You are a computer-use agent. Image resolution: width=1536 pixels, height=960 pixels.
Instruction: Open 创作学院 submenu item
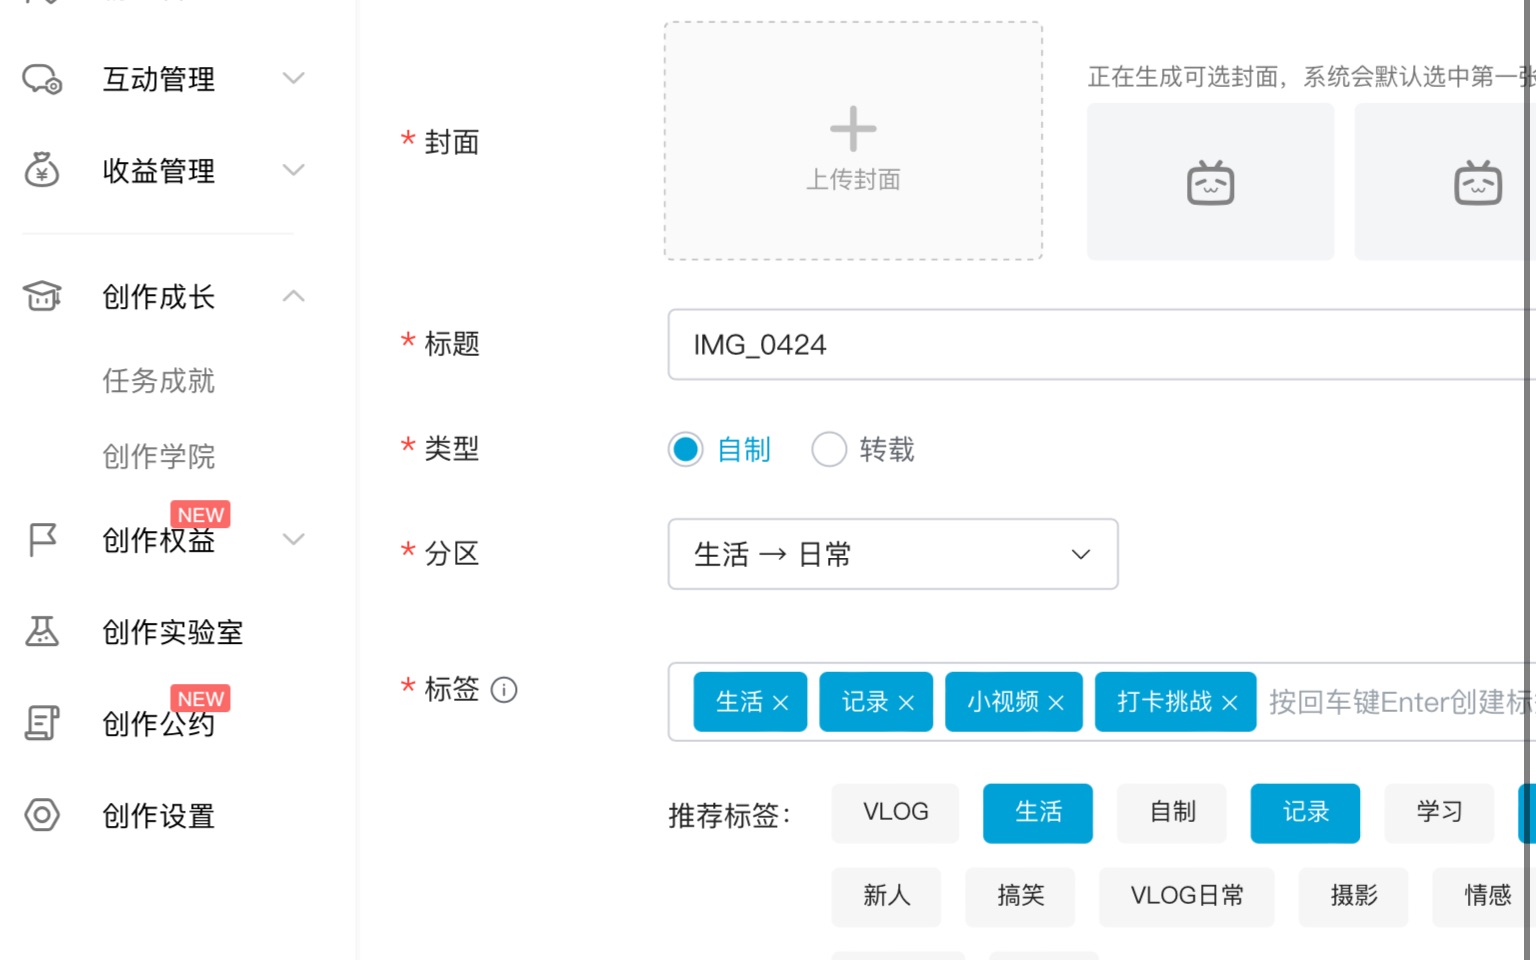coord(159,457)
